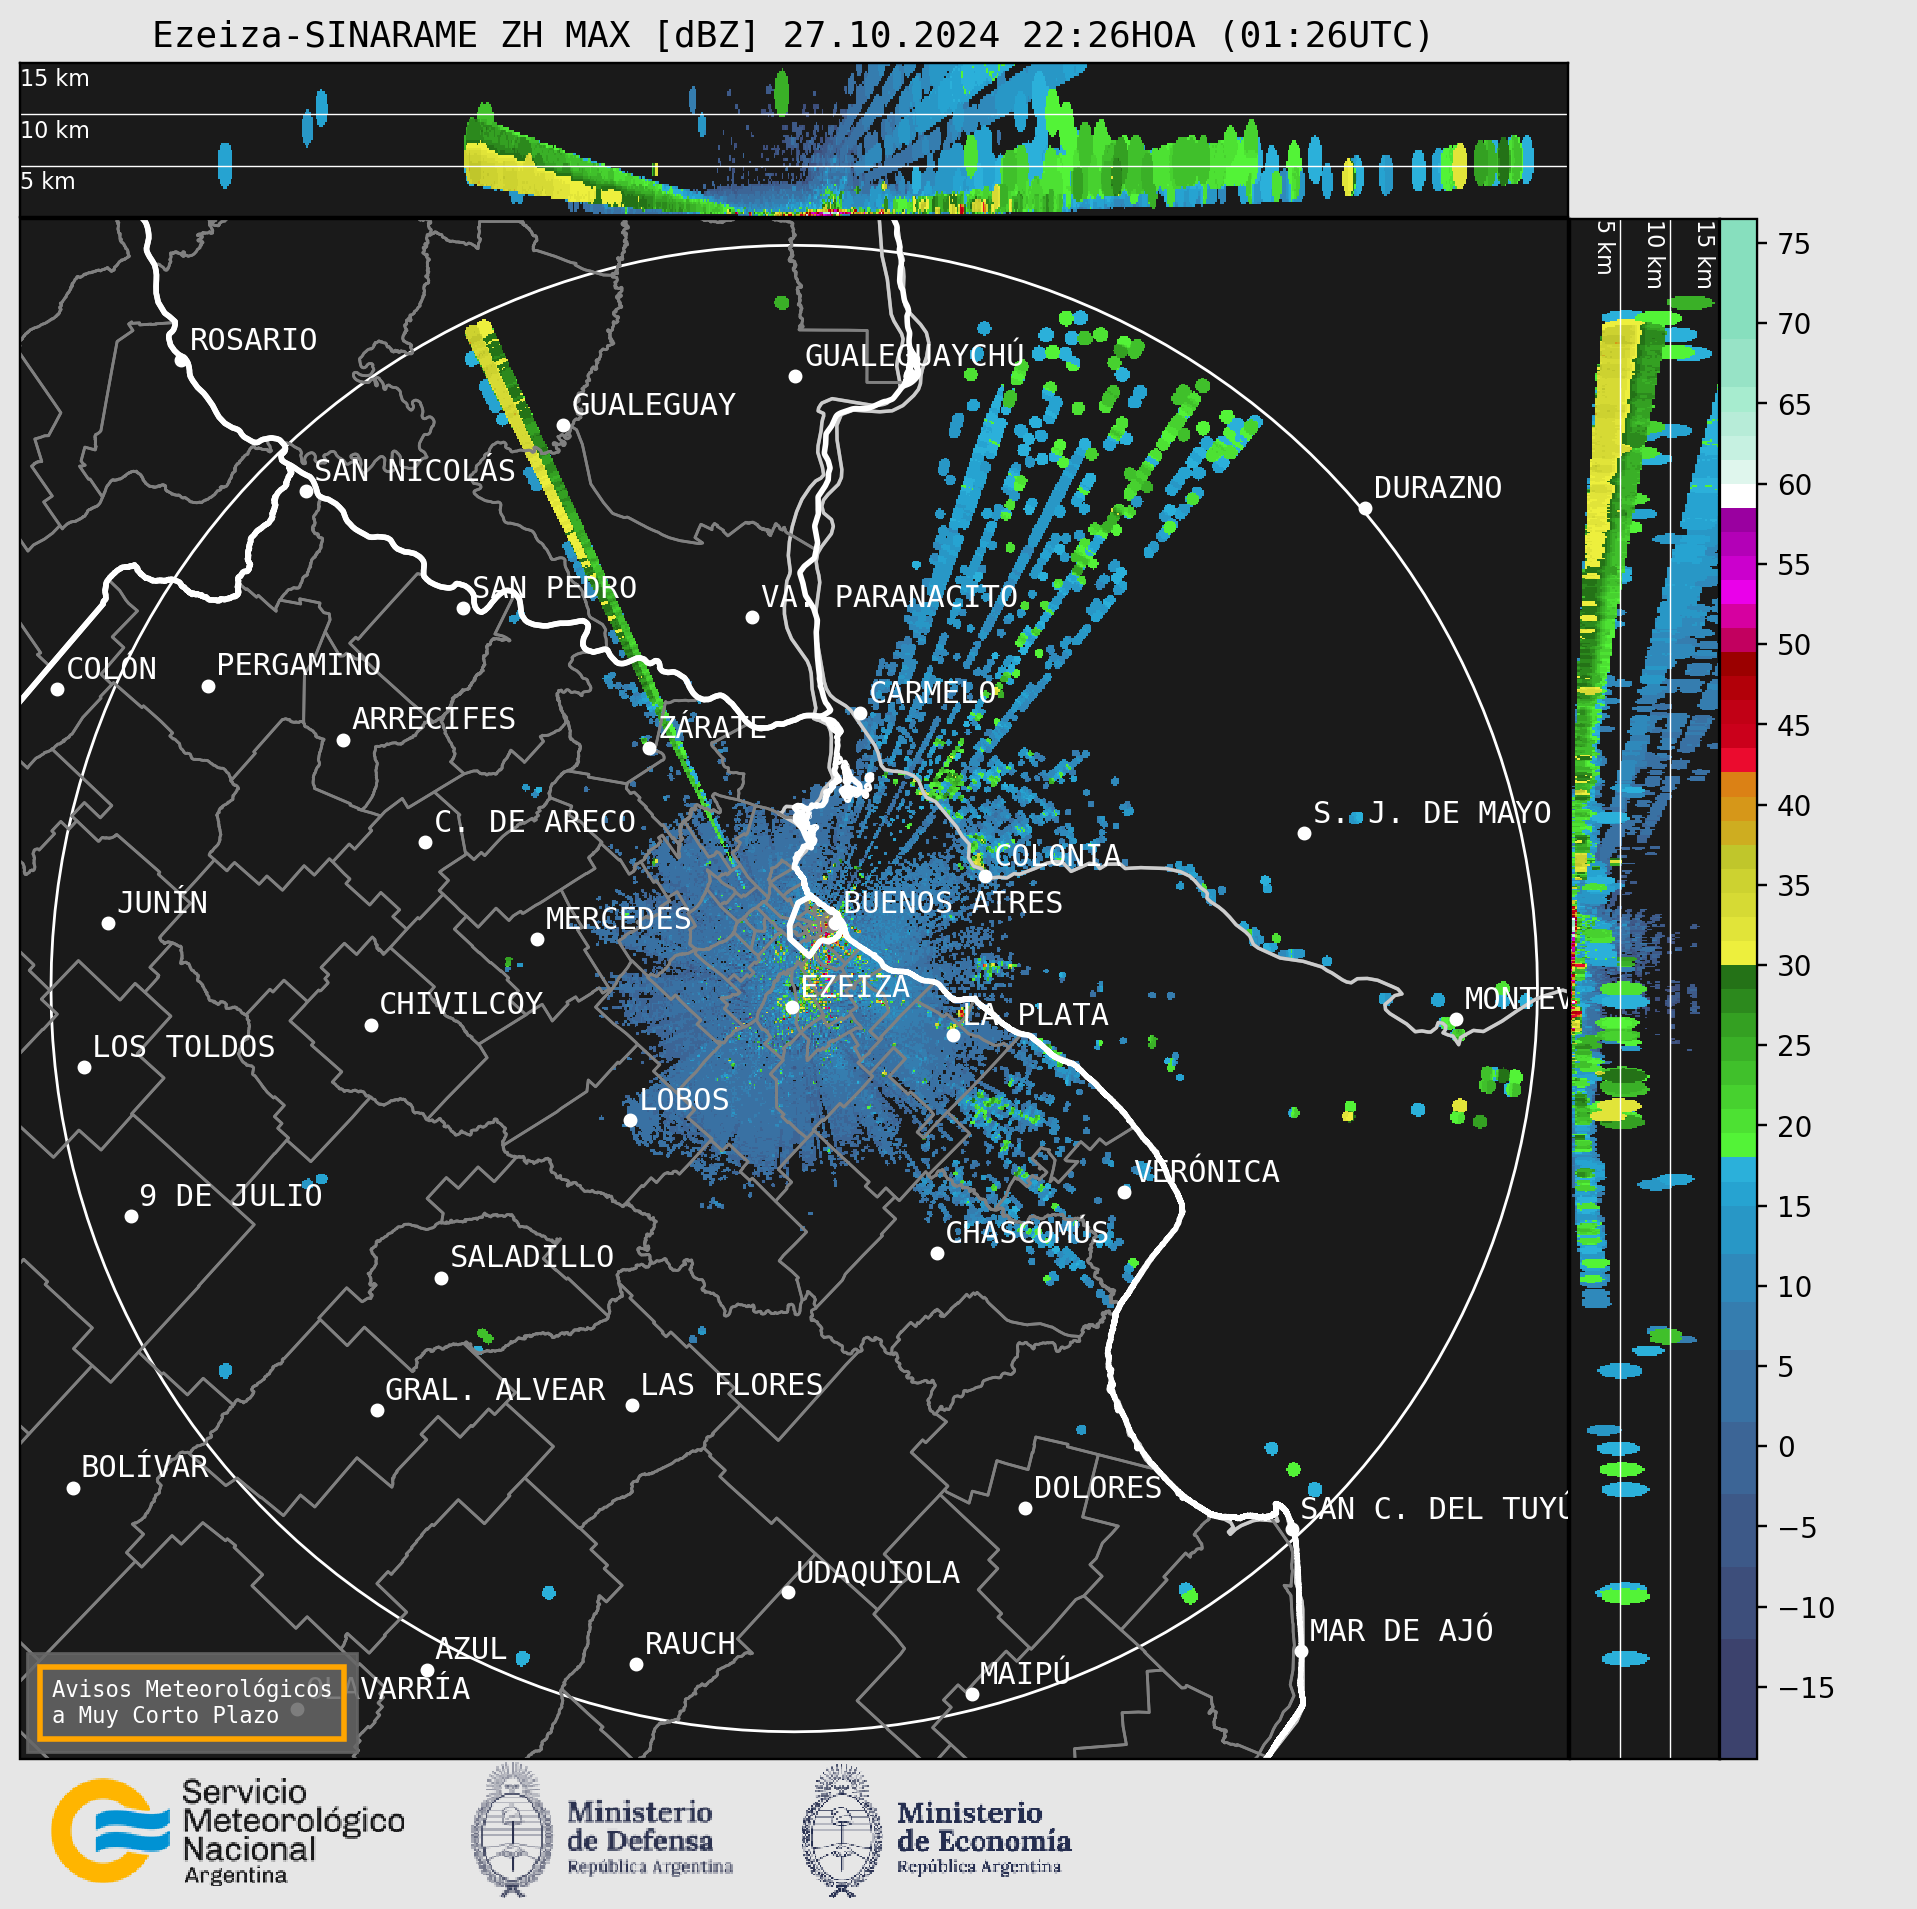This screenshot has height=1909, width=1917.
Task: Click the SAN PEDRO city label
Action: click(555, 587)
